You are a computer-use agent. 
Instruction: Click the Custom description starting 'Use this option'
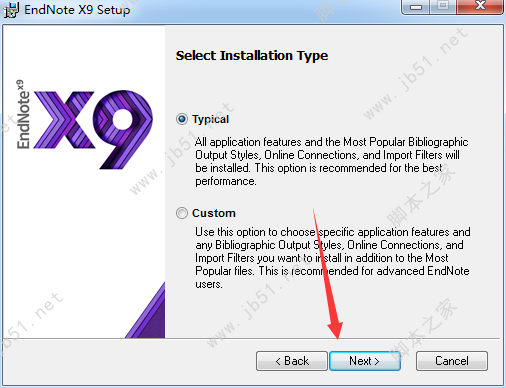click(x=333, y=258)
